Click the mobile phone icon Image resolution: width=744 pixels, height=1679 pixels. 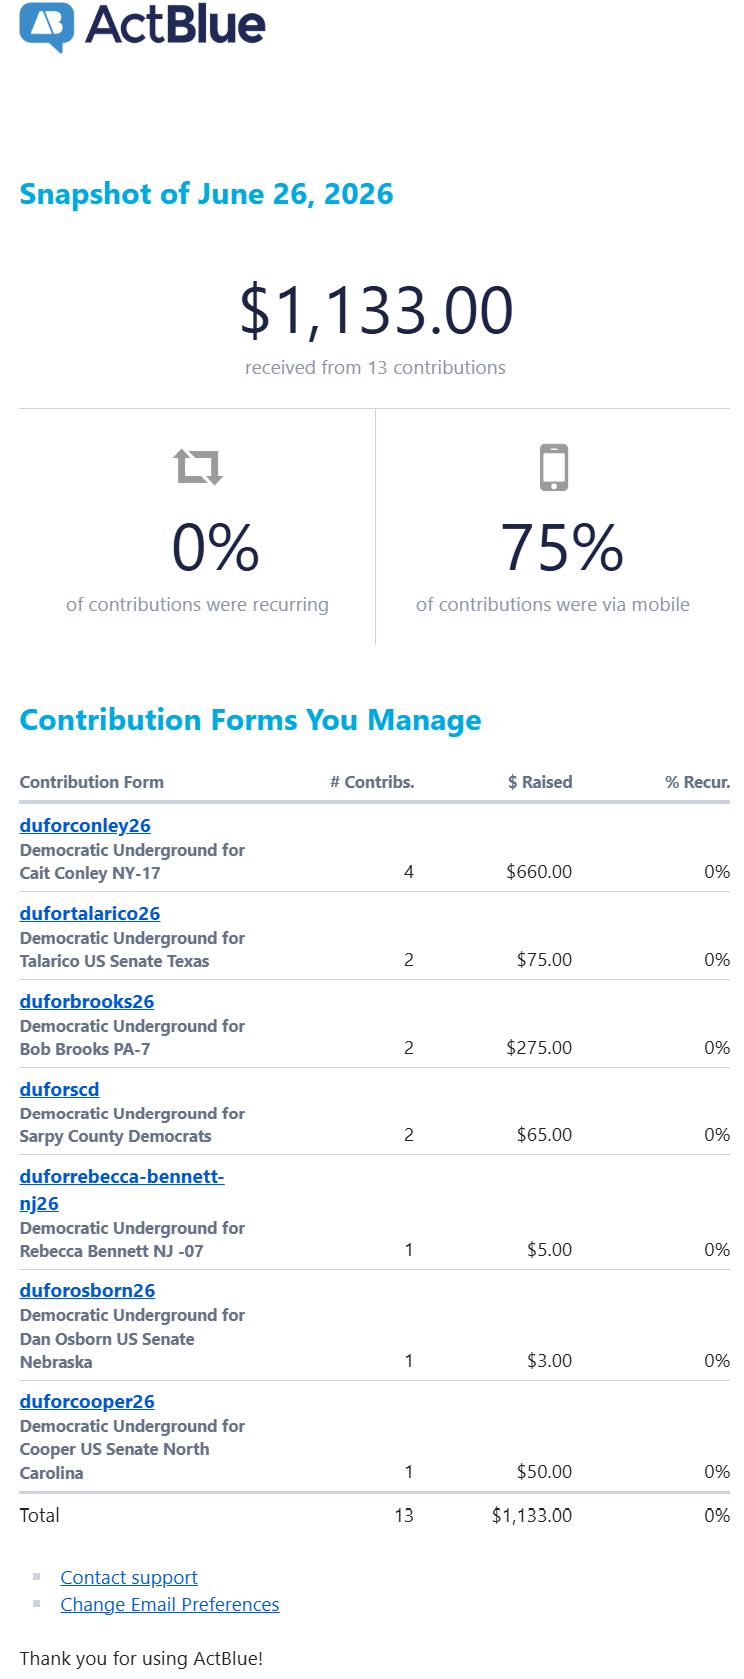pyautogui.click(x=554, y=467)
